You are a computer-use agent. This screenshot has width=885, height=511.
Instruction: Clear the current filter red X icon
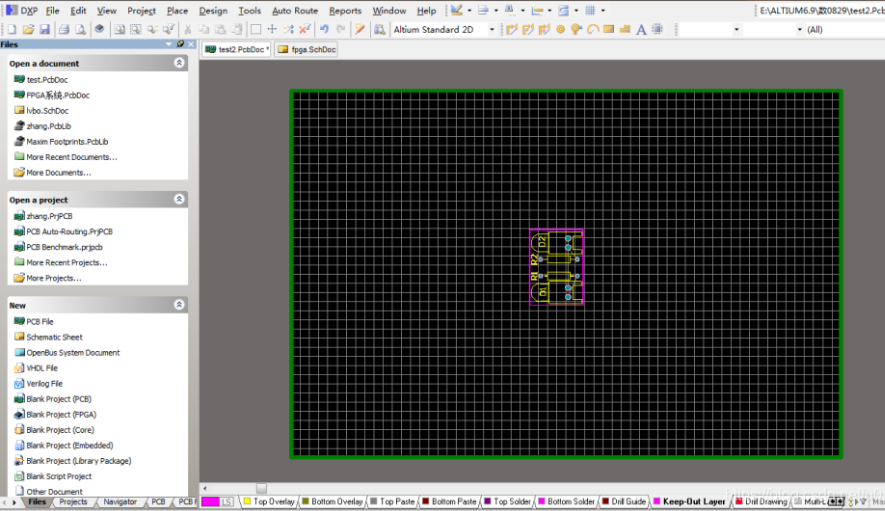305,29
